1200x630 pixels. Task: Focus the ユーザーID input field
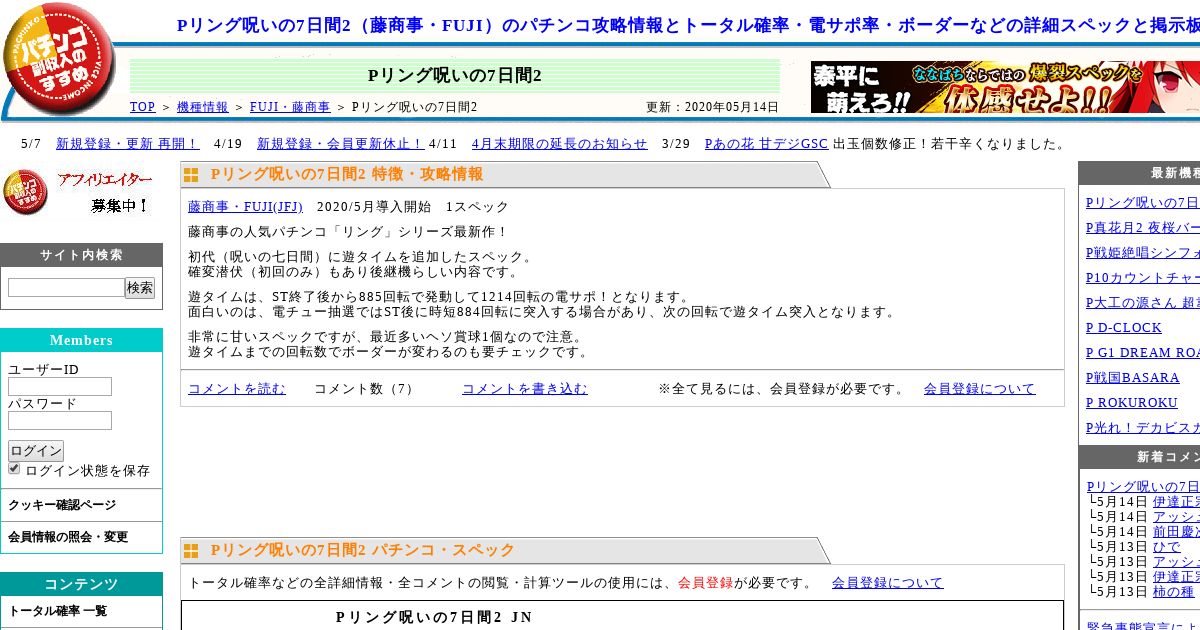(60, 386)
